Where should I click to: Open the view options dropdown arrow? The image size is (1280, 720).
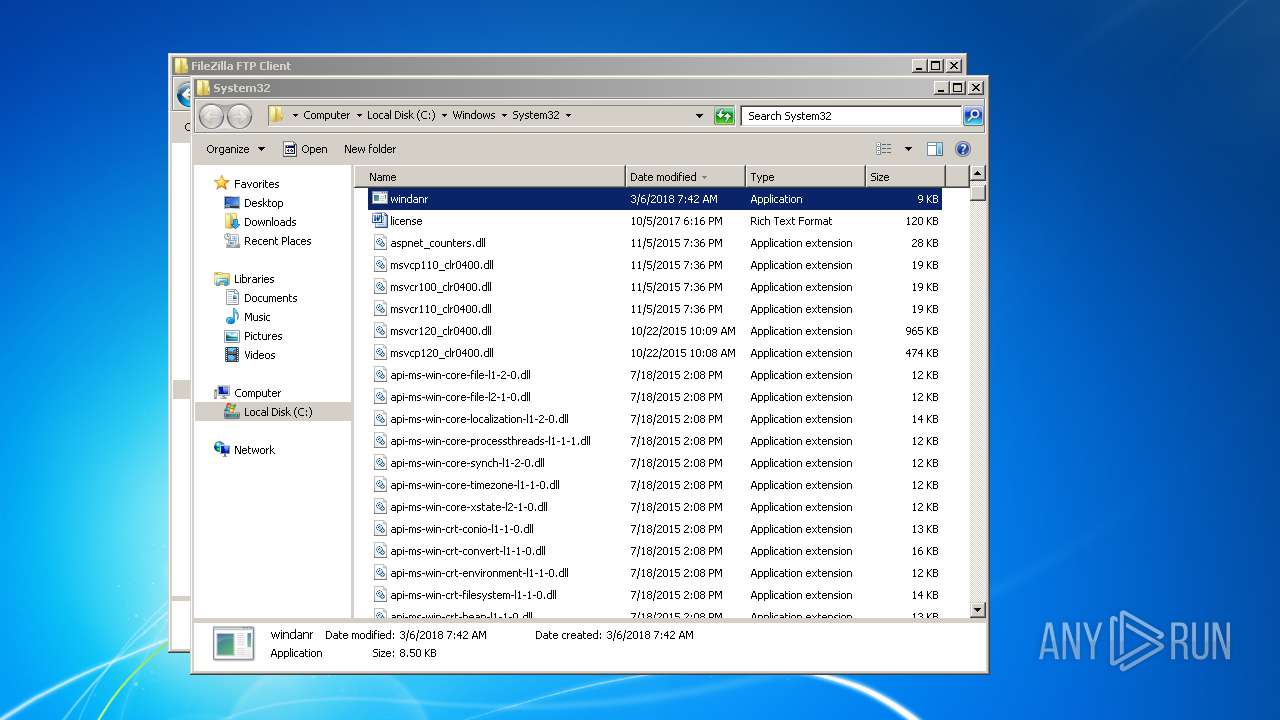click(908, 149)
